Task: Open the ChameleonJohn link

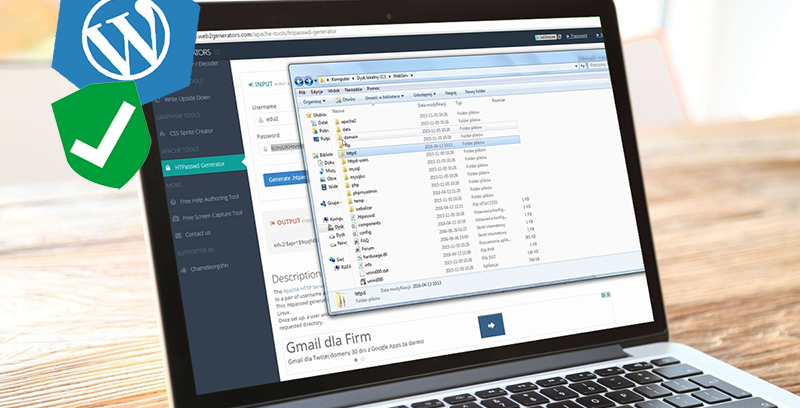Action: pos(209,267)
